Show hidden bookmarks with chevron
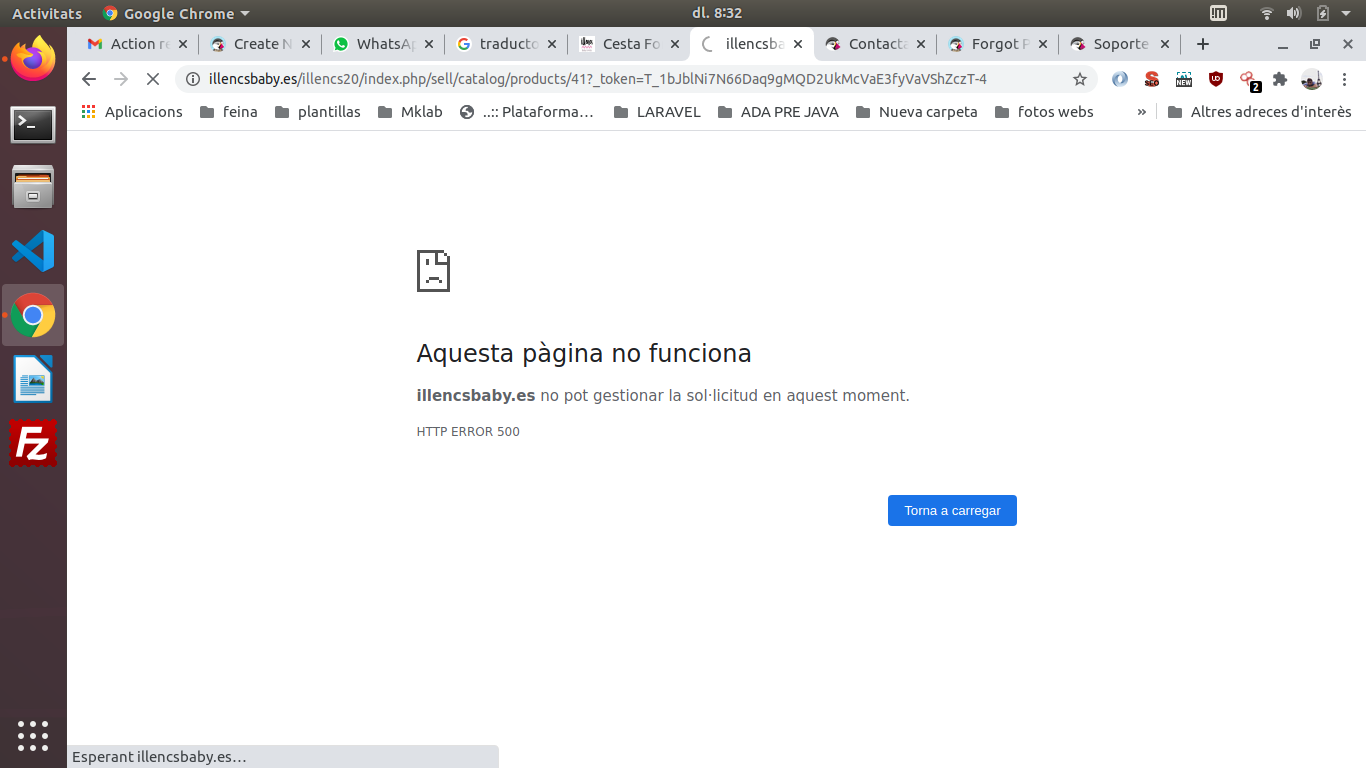 [1142, 112]
